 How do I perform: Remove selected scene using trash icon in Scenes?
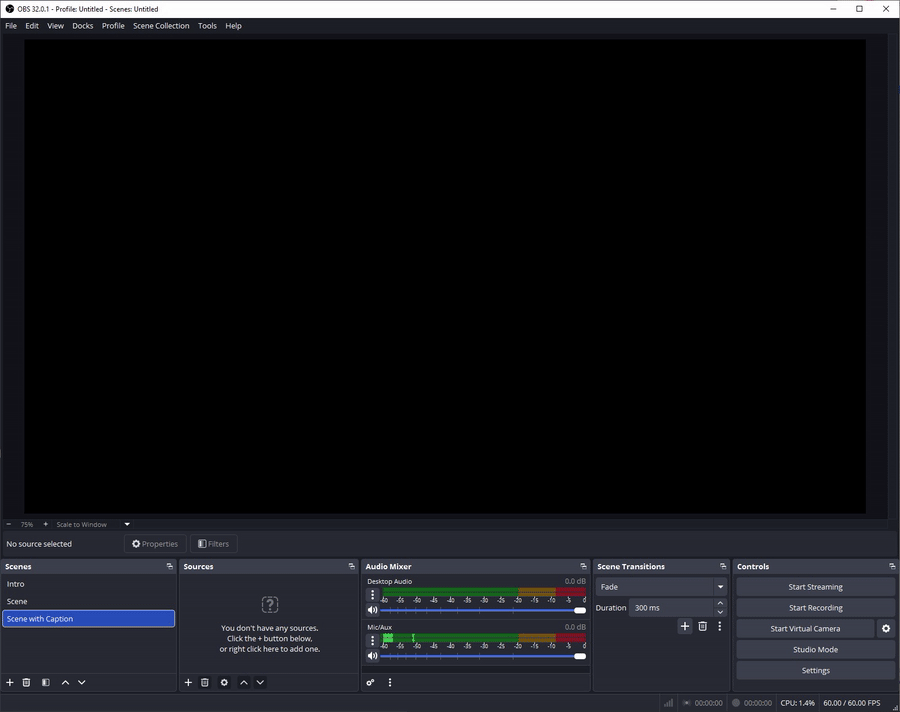[x=26, y=682]
